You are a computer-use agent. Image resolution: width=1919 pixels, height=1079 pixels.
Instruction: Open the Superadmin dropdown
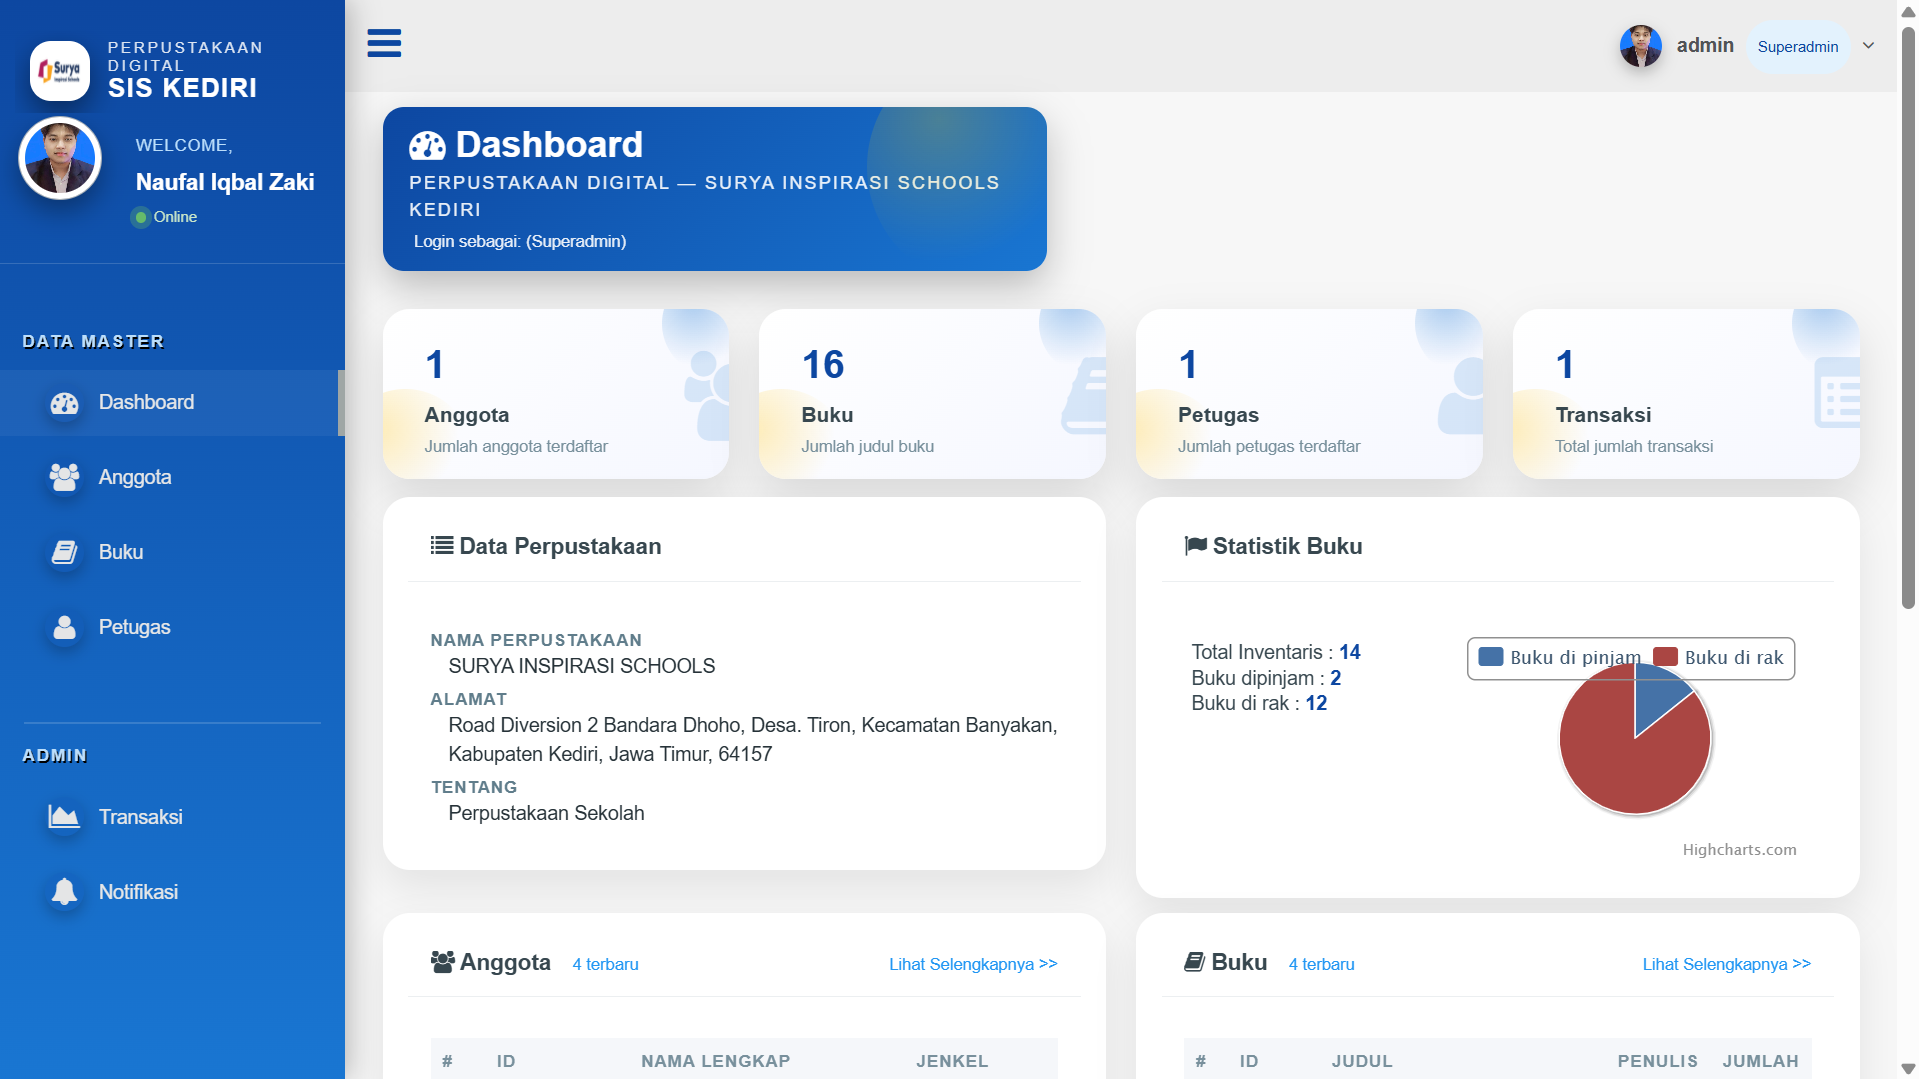point(1797,46)
